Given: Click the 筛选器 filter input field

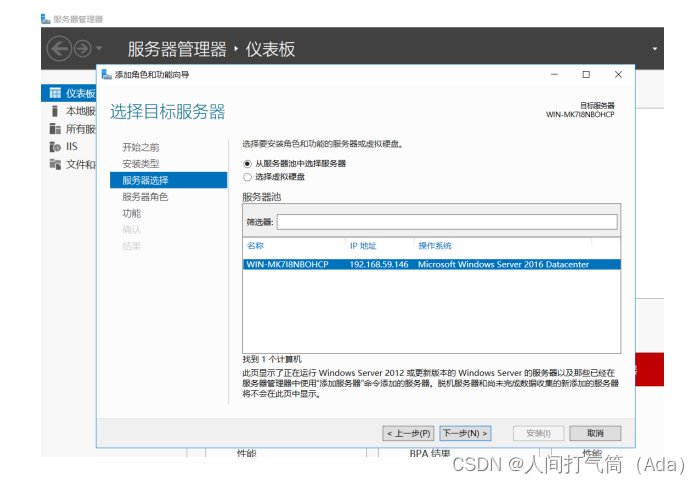Looking at the screenshot, I should (446, 222).
